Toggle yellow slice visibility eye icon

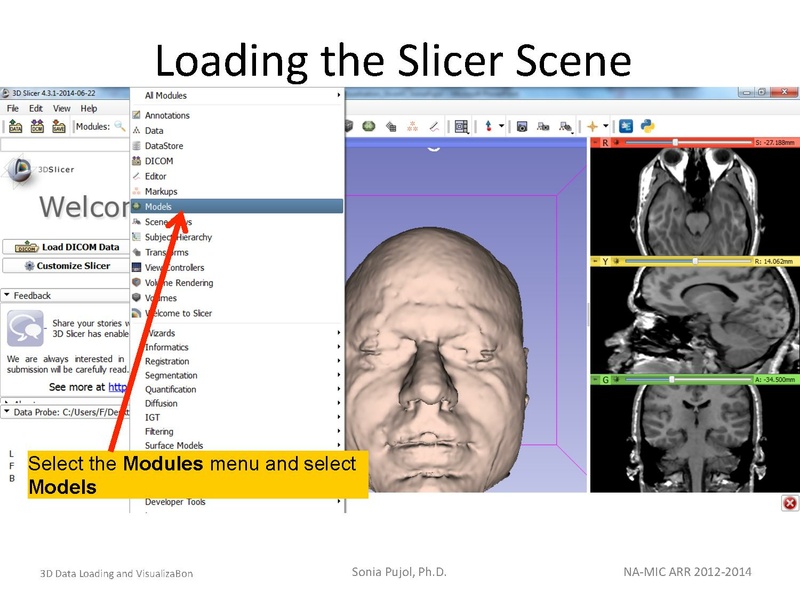[616, 261]
